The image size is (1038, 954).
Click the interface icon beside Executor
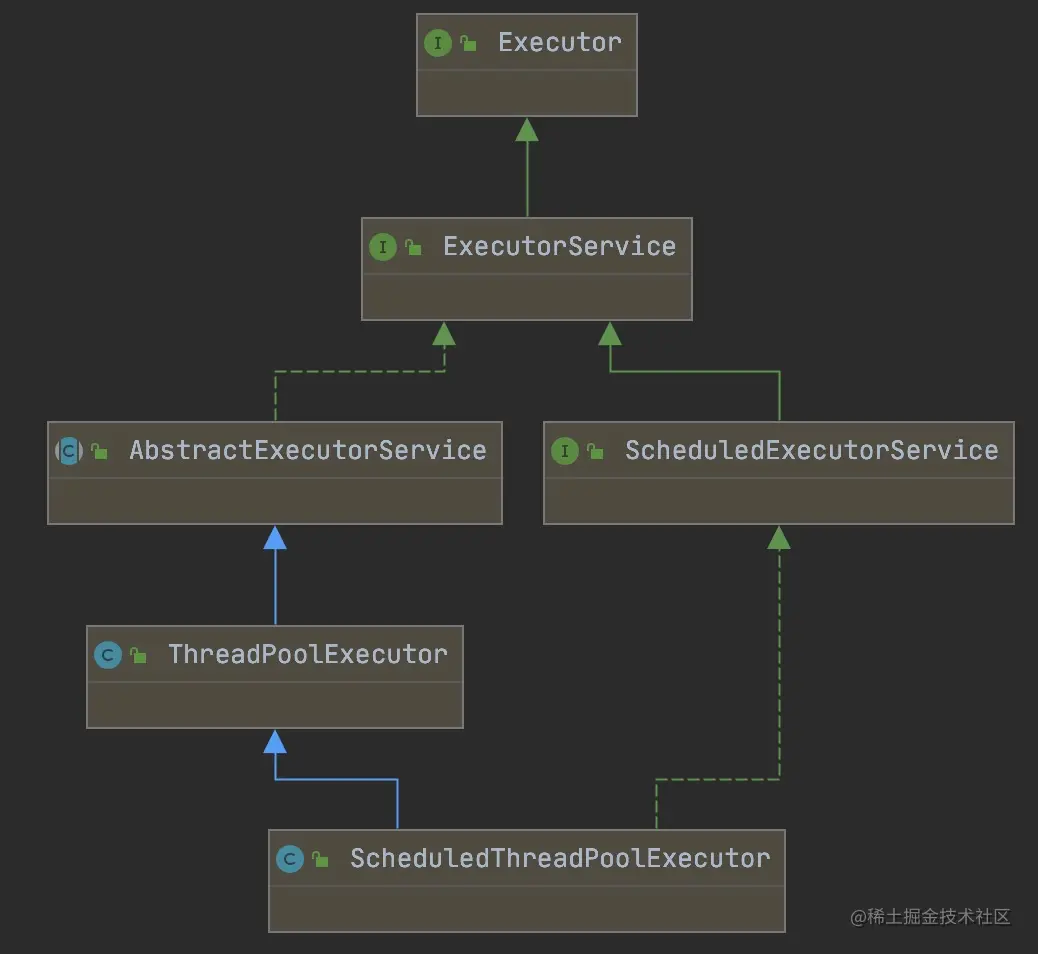coord(437,43)
